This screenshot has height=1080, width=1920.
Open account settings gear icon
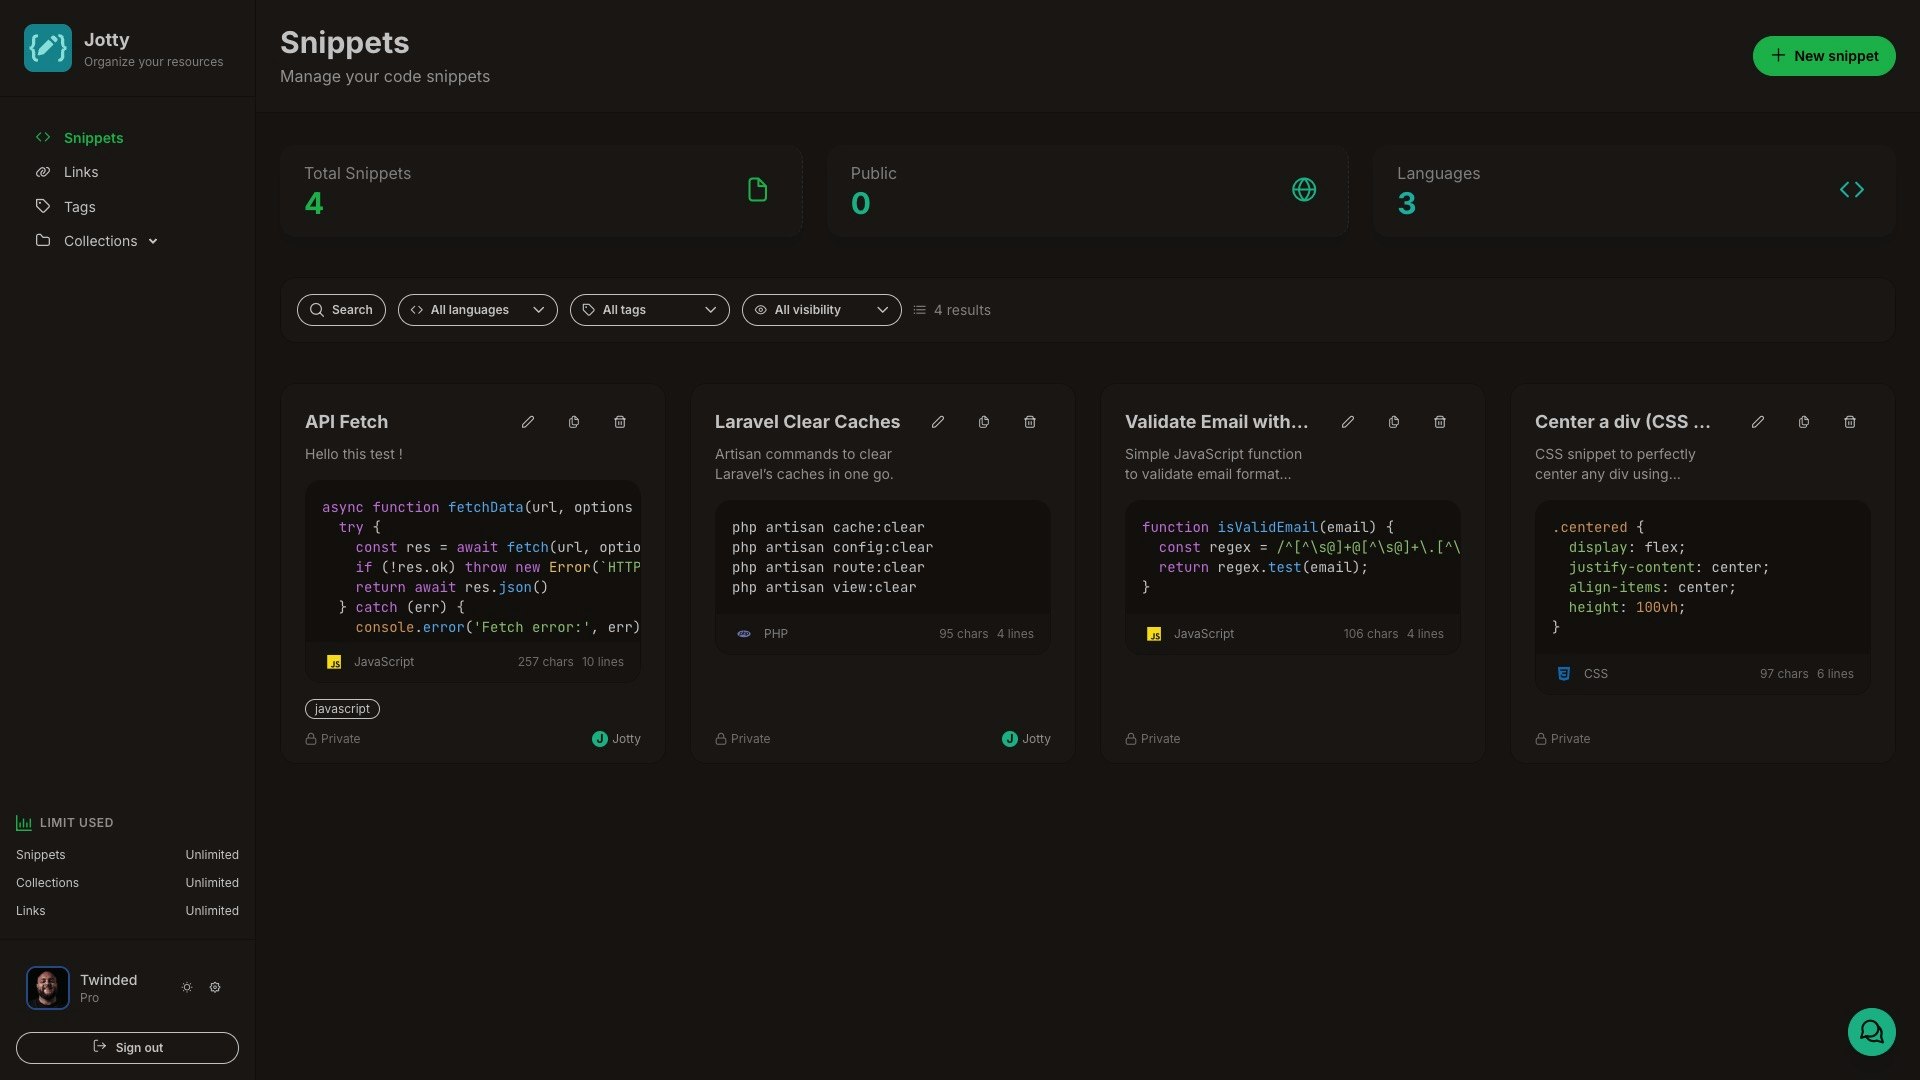tap(215, 987)
